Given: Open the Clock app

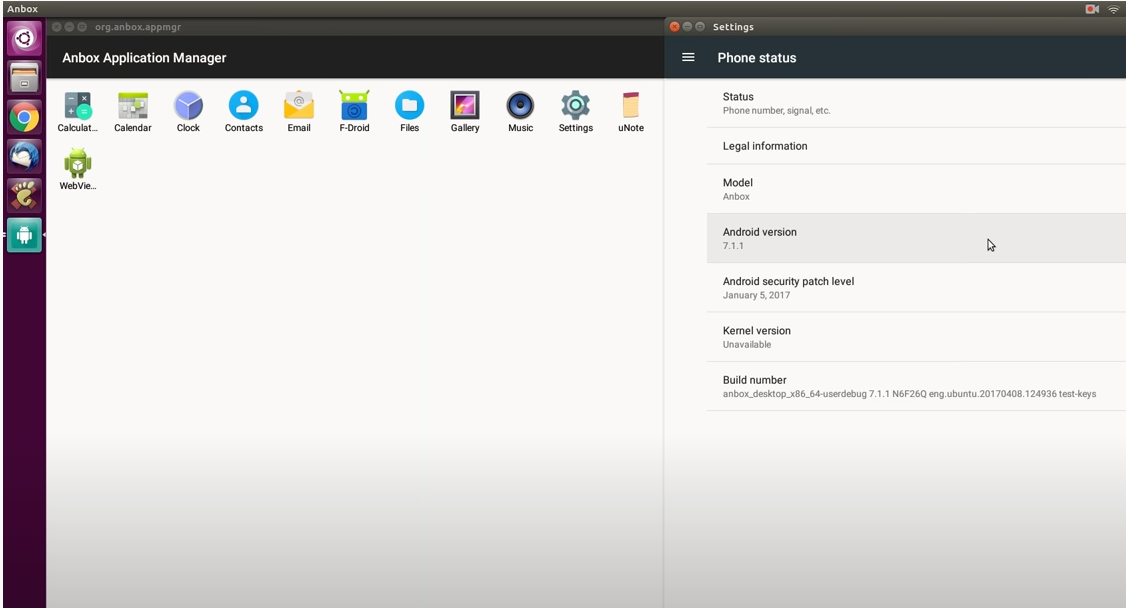Looking at the screenshot, I should [188, 107].
